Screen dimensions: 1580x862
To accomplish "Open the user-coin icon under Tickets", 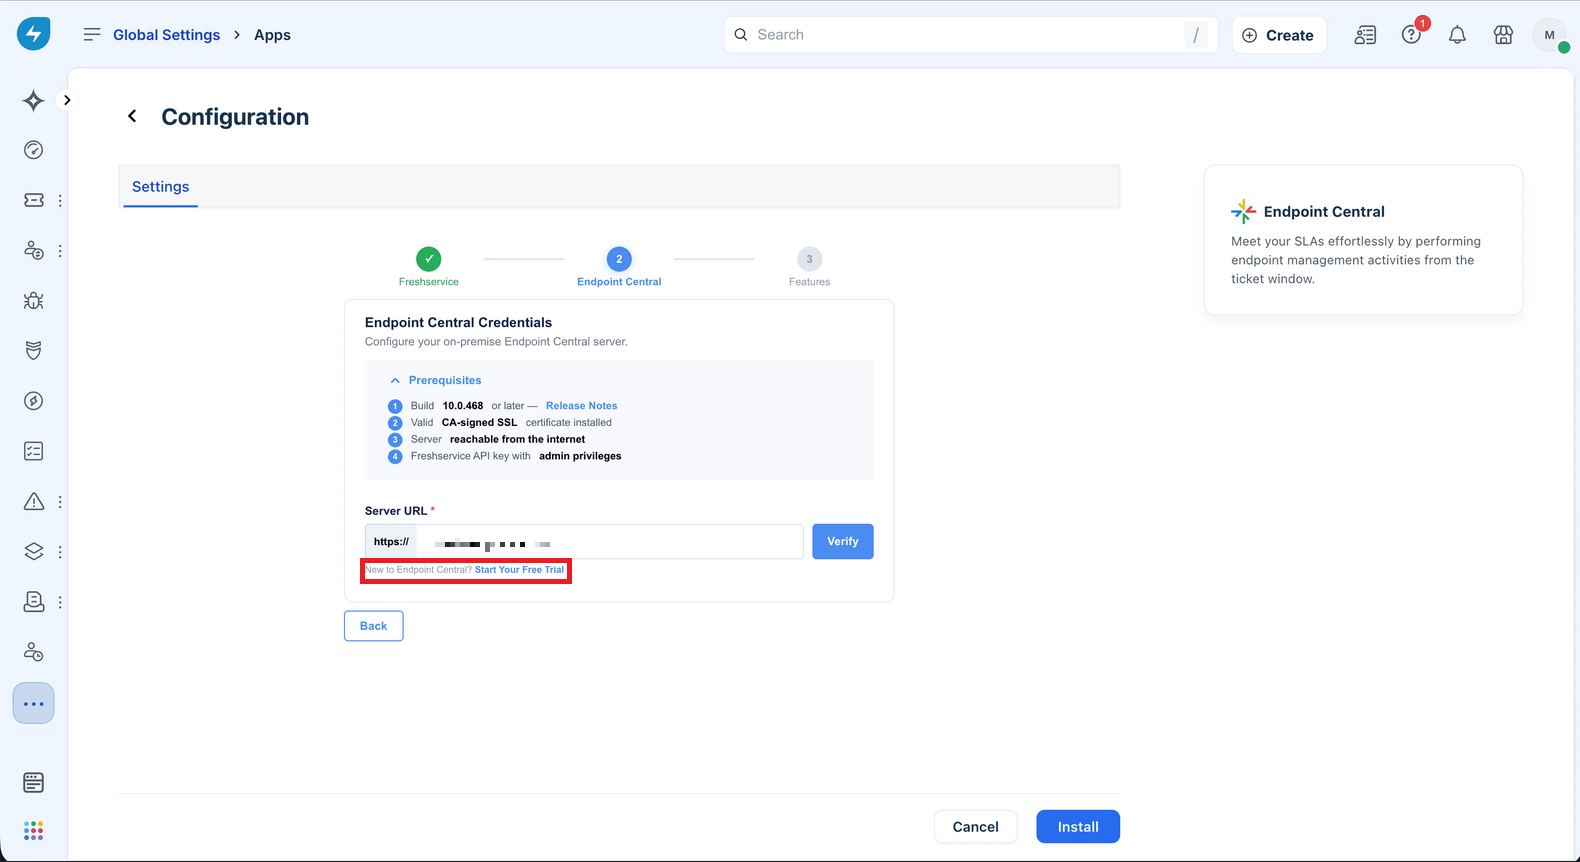I will (x=33, y=250).
